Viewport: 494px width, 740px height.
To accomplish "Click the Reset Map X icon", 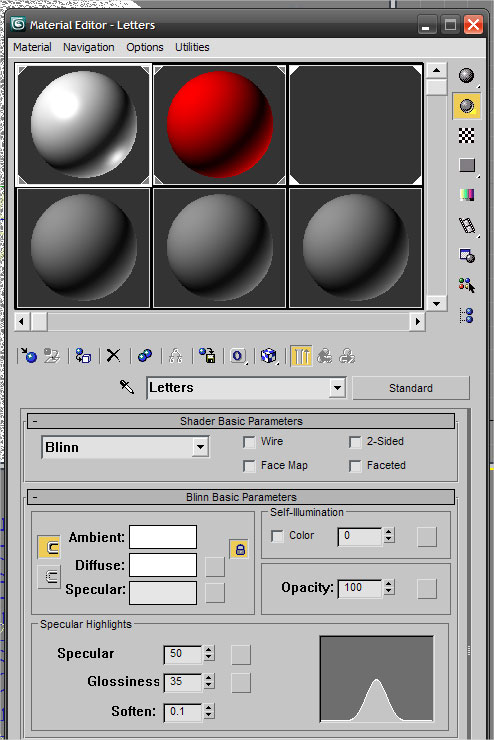I will pyautogui.click(x=113, y=356).
